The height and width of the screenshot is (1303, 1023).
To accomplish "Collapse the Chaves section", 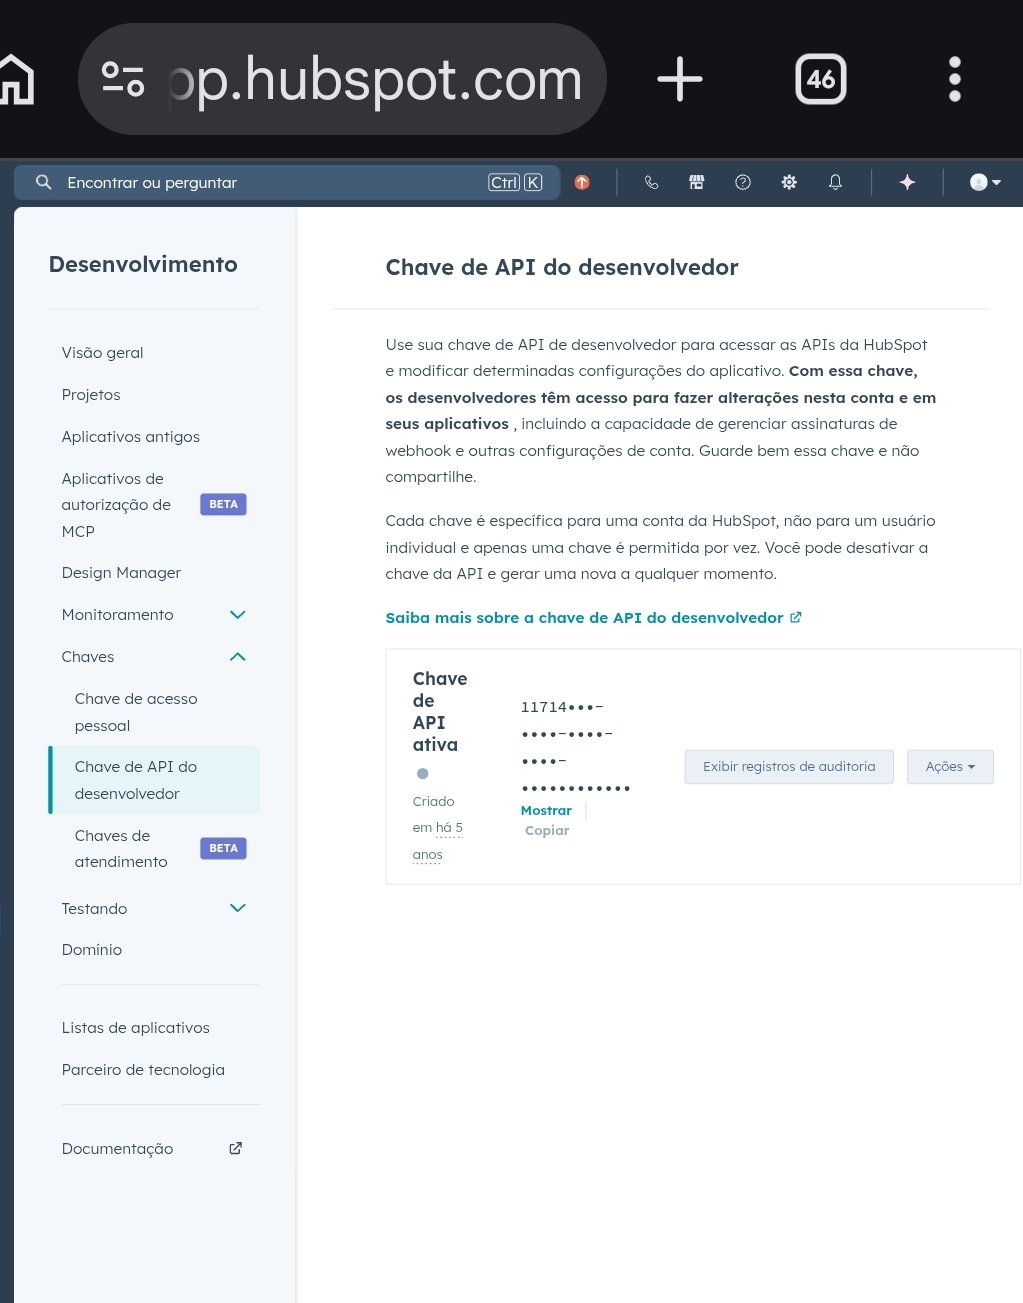I will 237,657.
